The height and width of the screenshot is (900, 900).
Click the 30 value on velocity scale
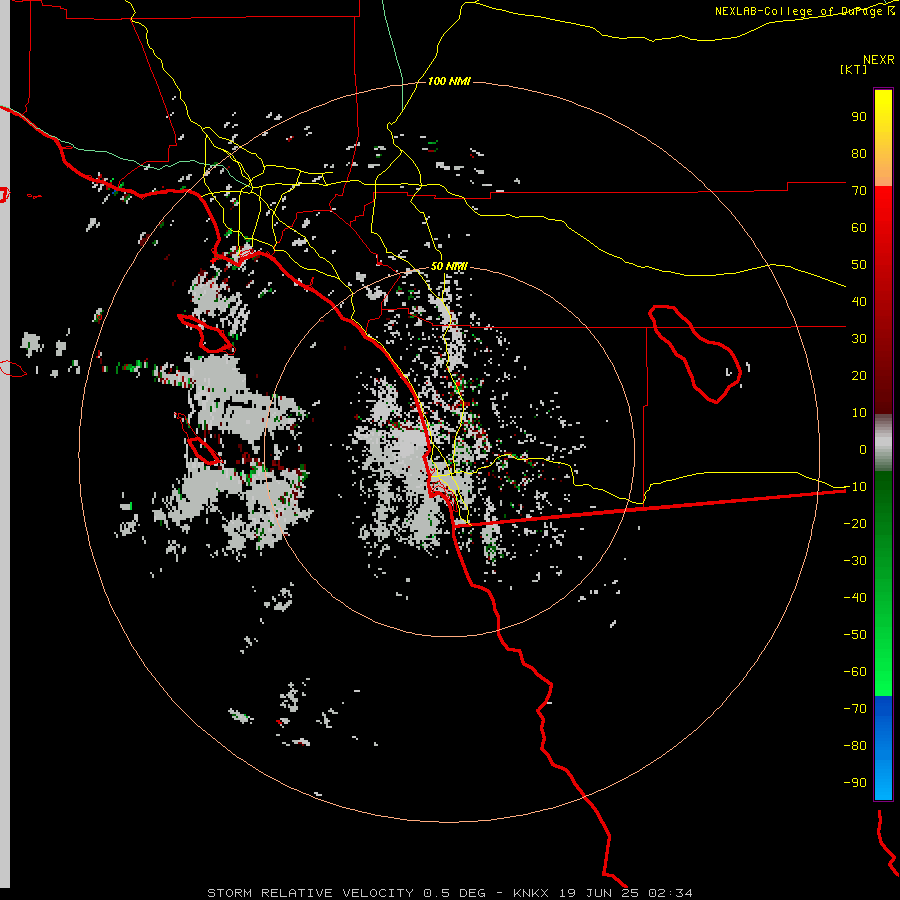(x=859, y=339)
